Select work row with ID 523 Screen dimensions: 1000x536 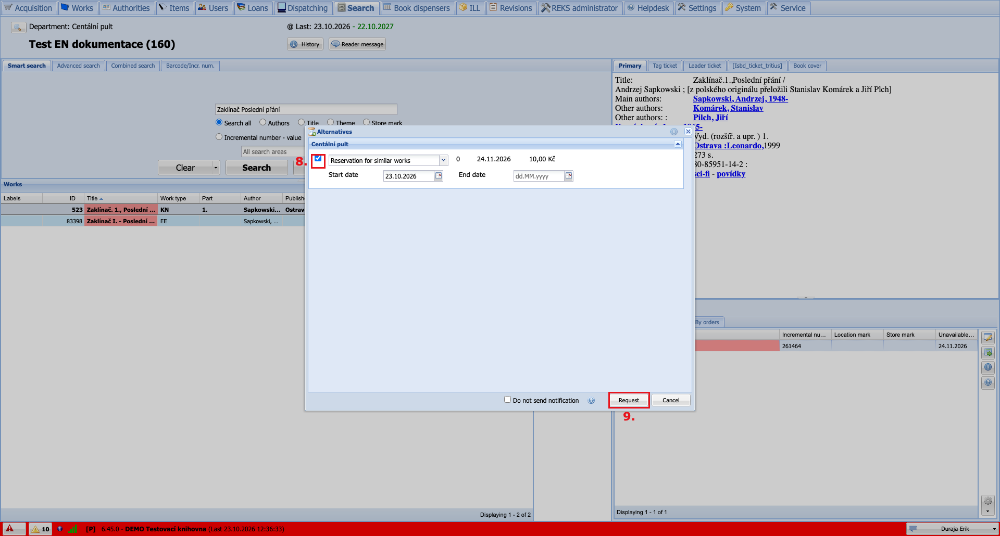(x=153, y=209)
